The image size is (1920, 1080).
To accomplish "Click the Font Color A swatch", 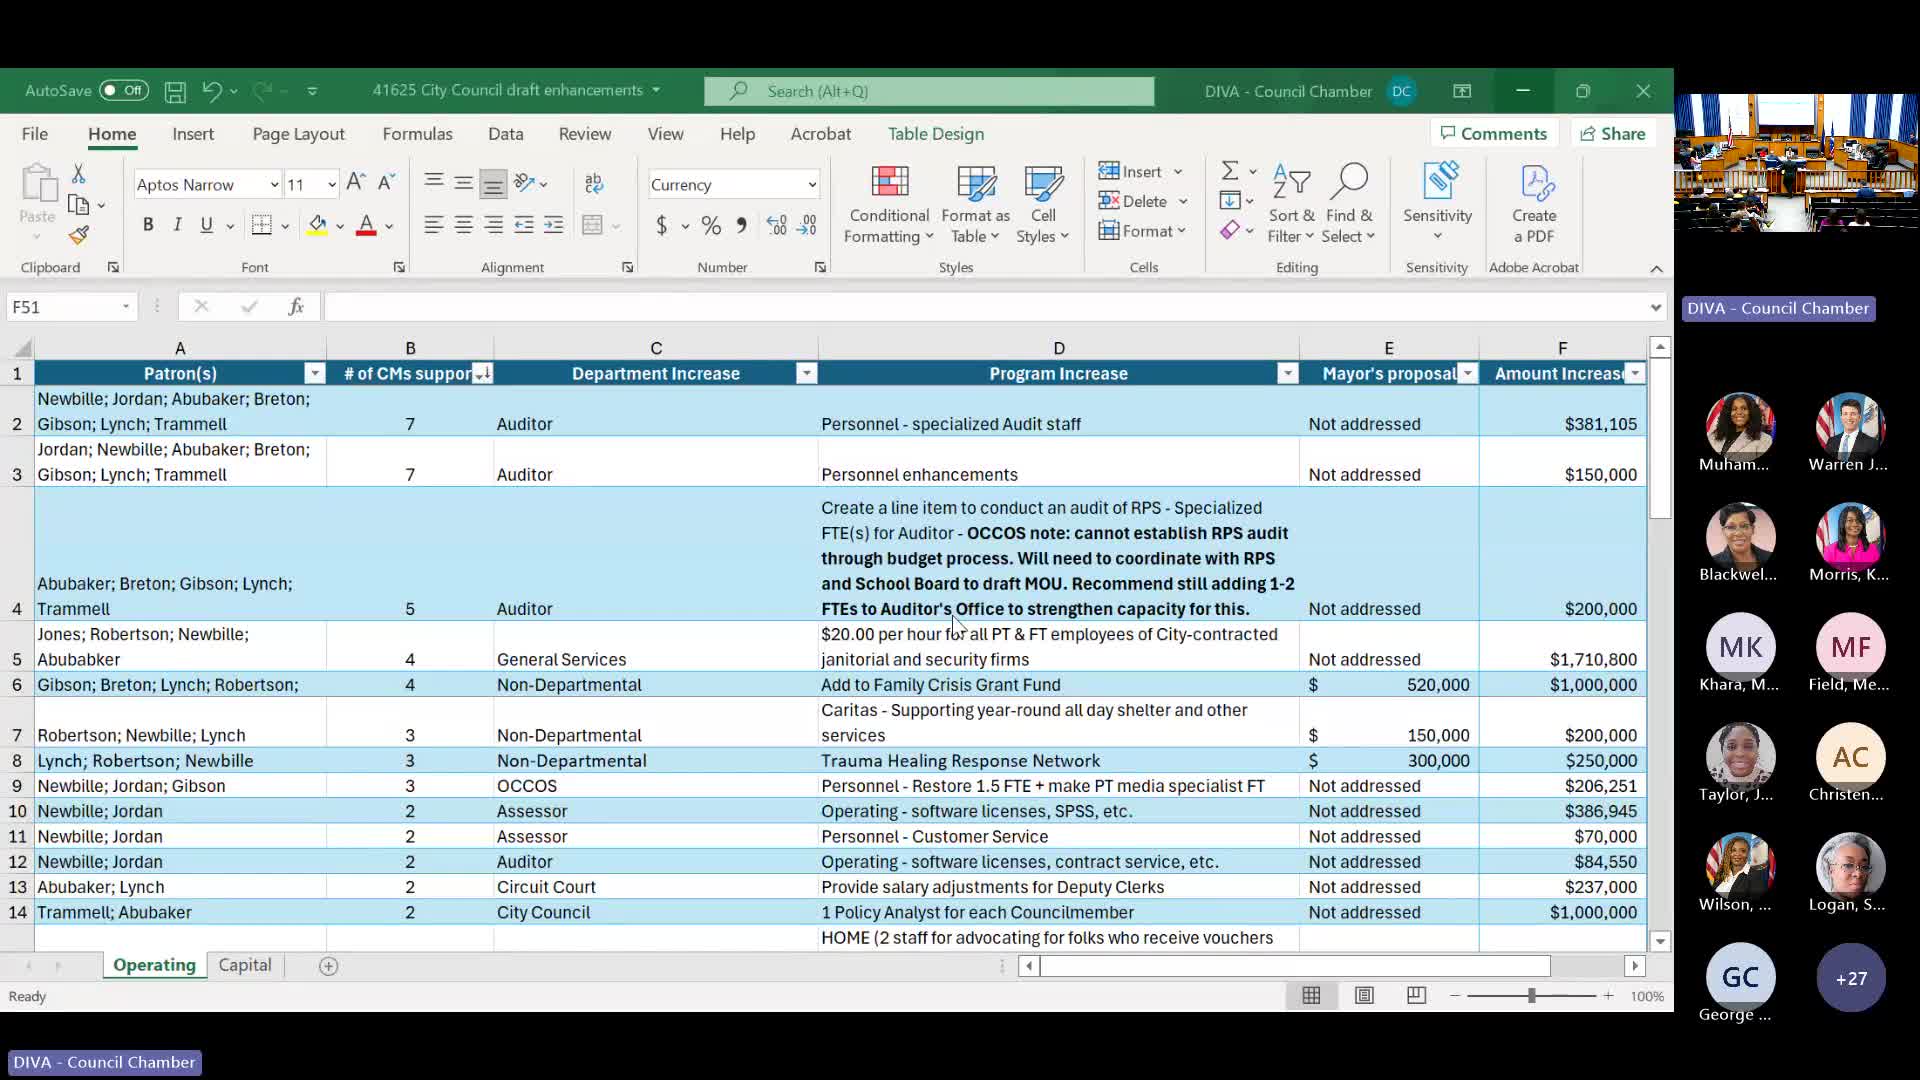I will pyautogui.click(x=366, y=225).
